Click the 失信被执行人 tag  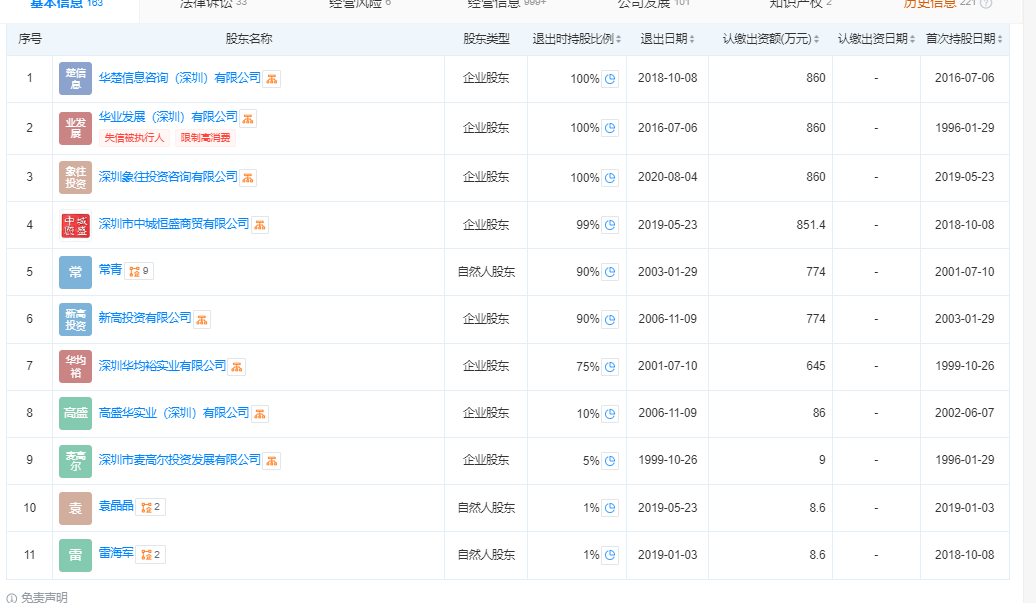pyautogui.click(x=134, y=138)
